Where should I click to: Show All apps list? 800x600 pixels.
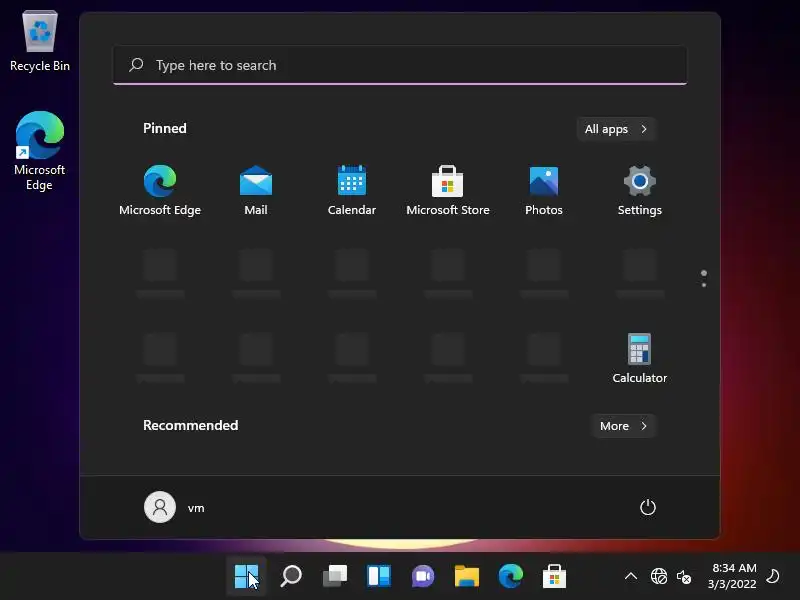point(616,129)
